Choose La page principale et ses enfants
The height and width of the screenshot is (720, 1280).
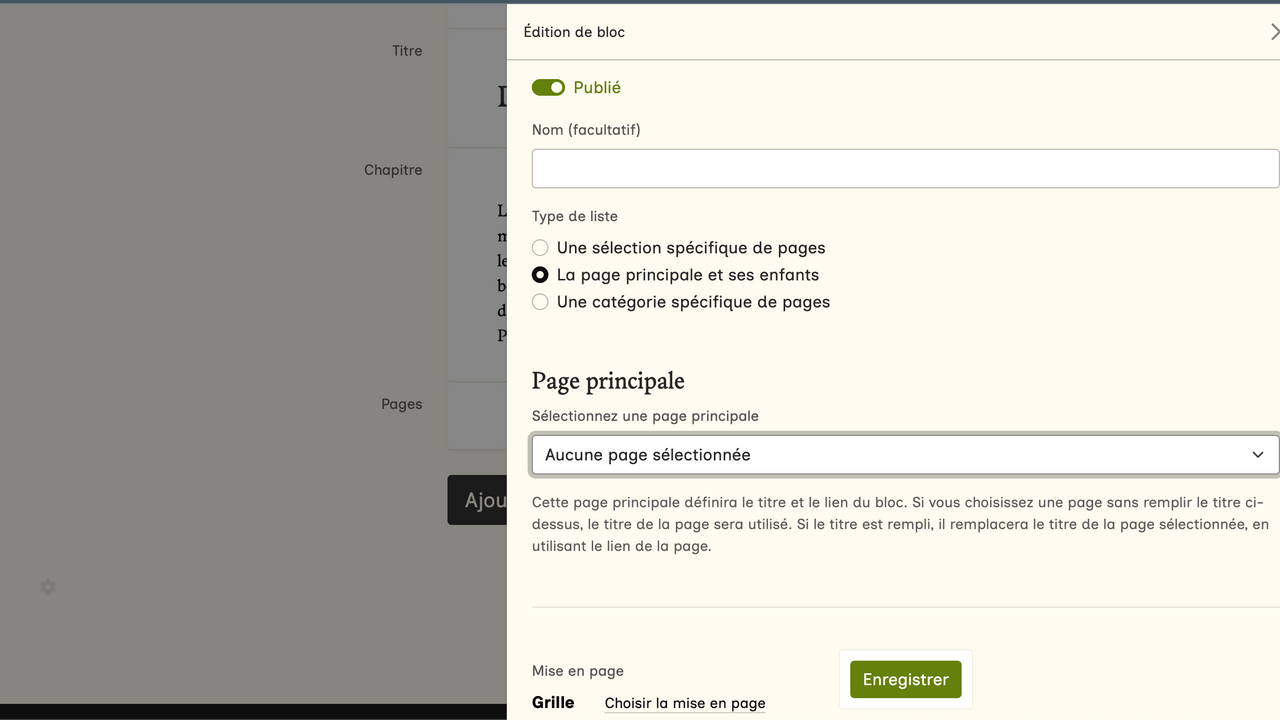coord(540,275)
